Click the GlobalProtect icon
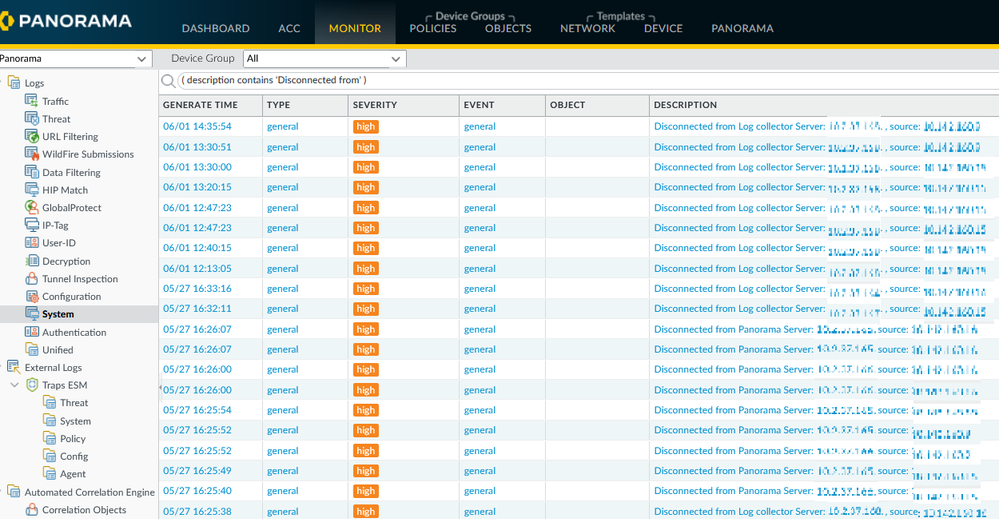Screen dimensions: 999x519 pyautogui.click(x=32, y=208)
